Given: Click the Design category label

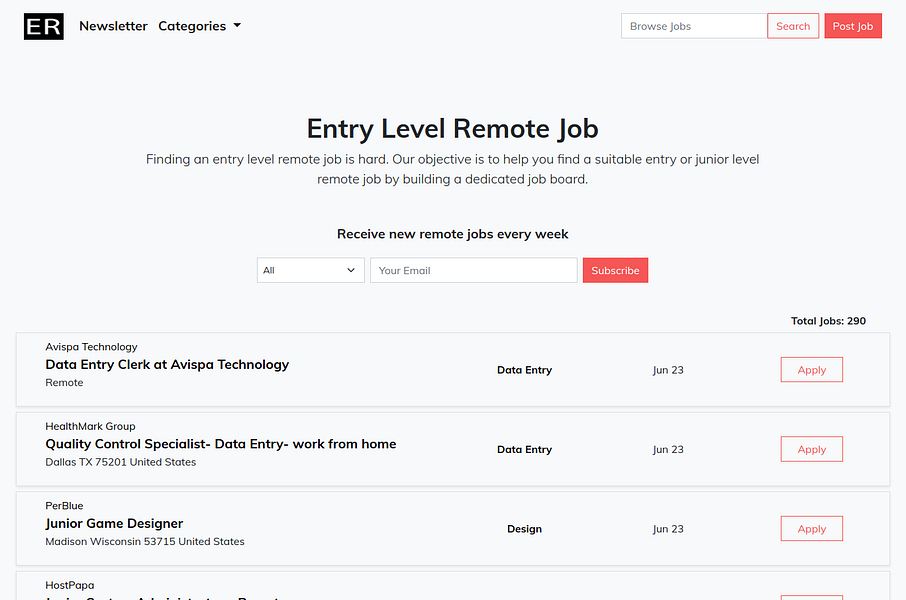Looking at the screenshot, I should (524, 528).
